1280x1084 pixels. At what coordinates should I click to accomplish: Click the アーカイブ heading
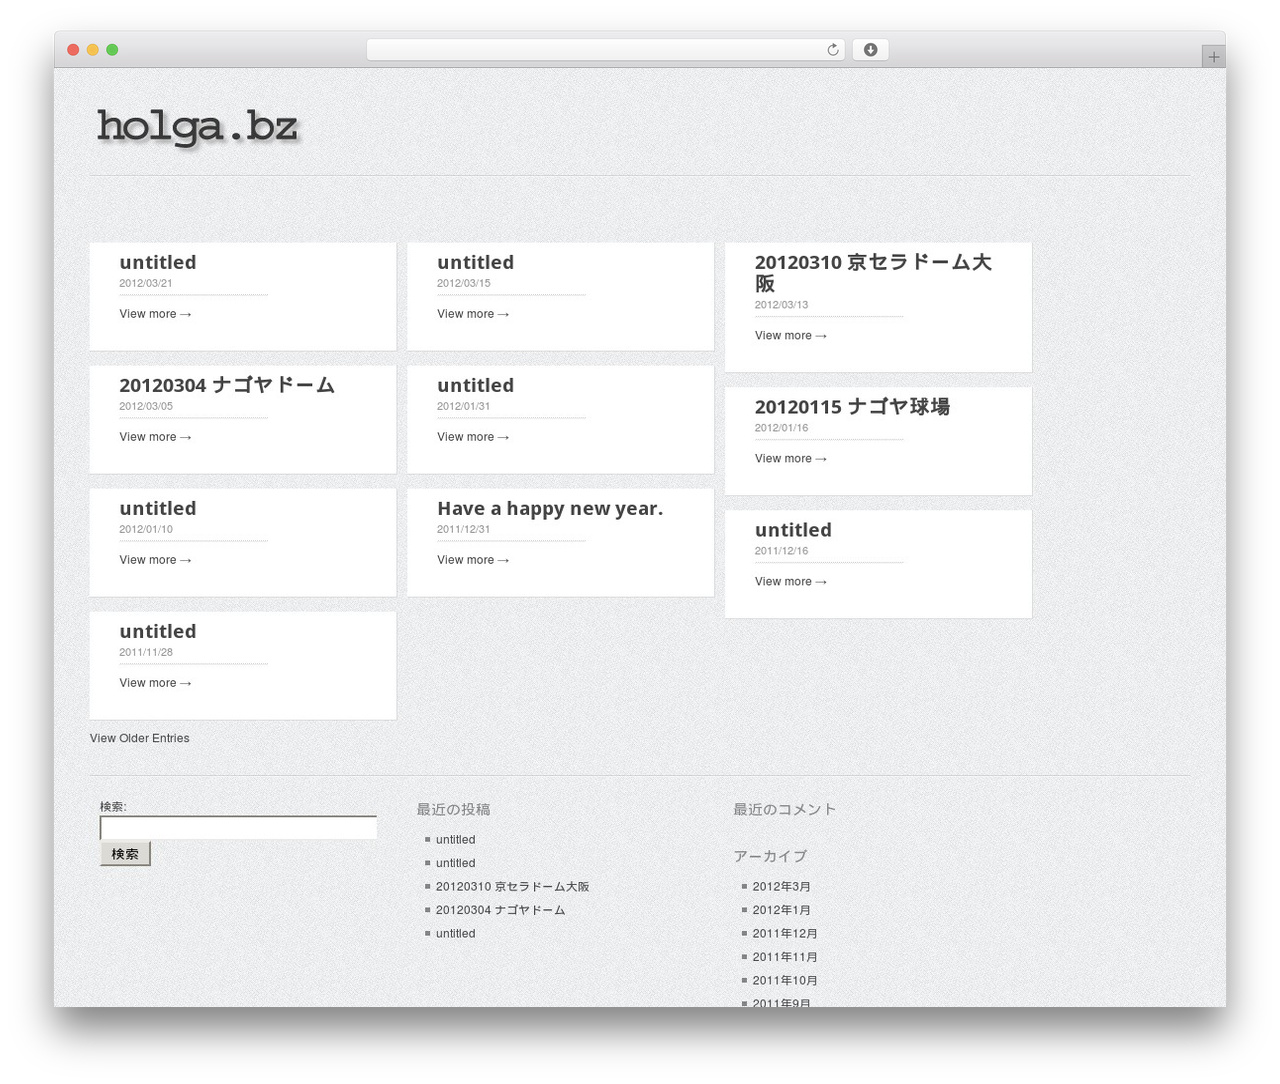point(770,856)
